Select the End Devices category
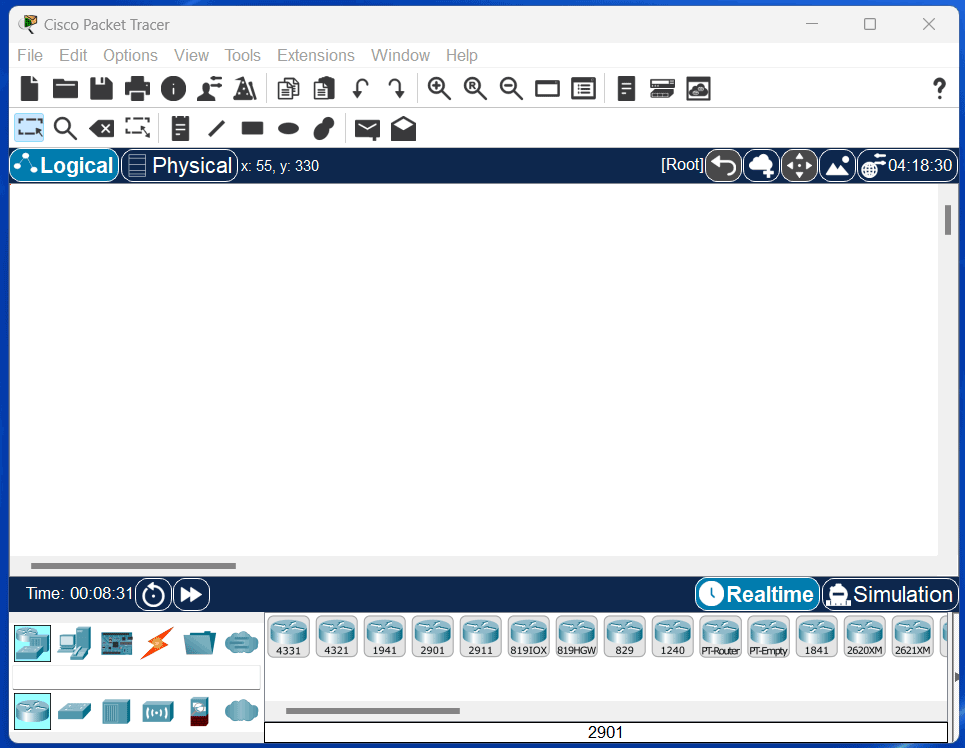 click(74, 643)
